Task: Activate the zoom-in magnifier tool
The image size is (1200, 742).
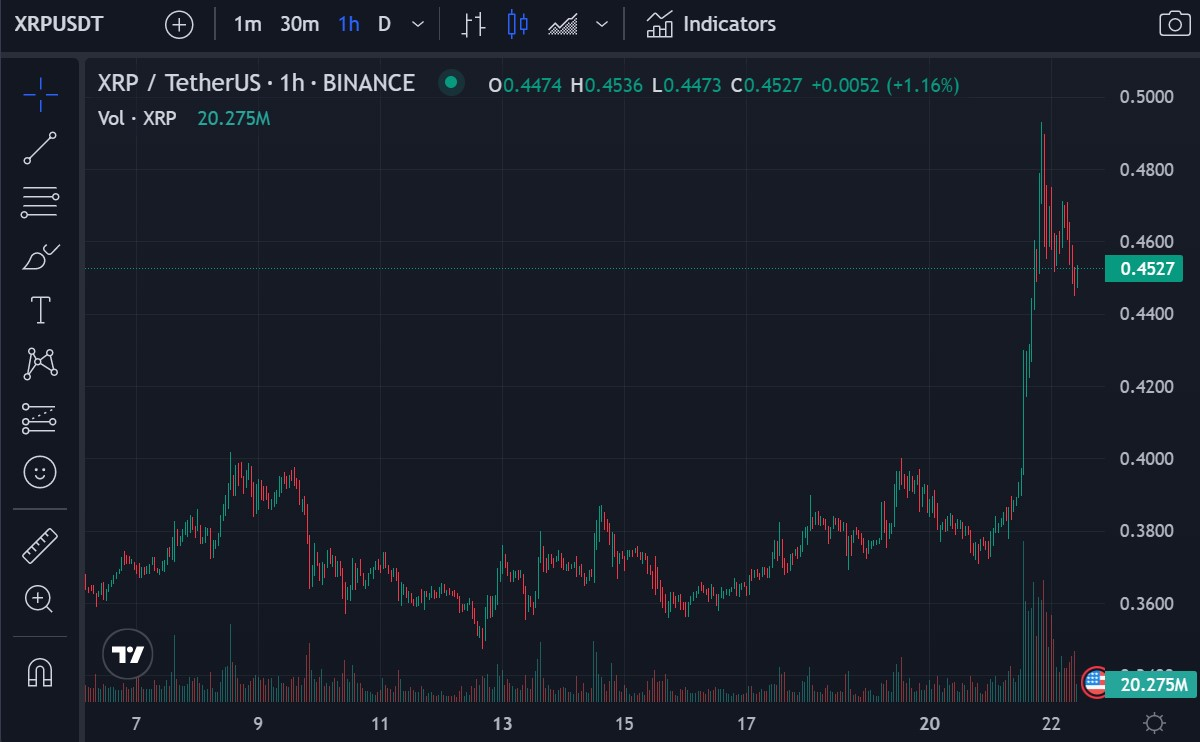Action: click(x=40, y=599)
